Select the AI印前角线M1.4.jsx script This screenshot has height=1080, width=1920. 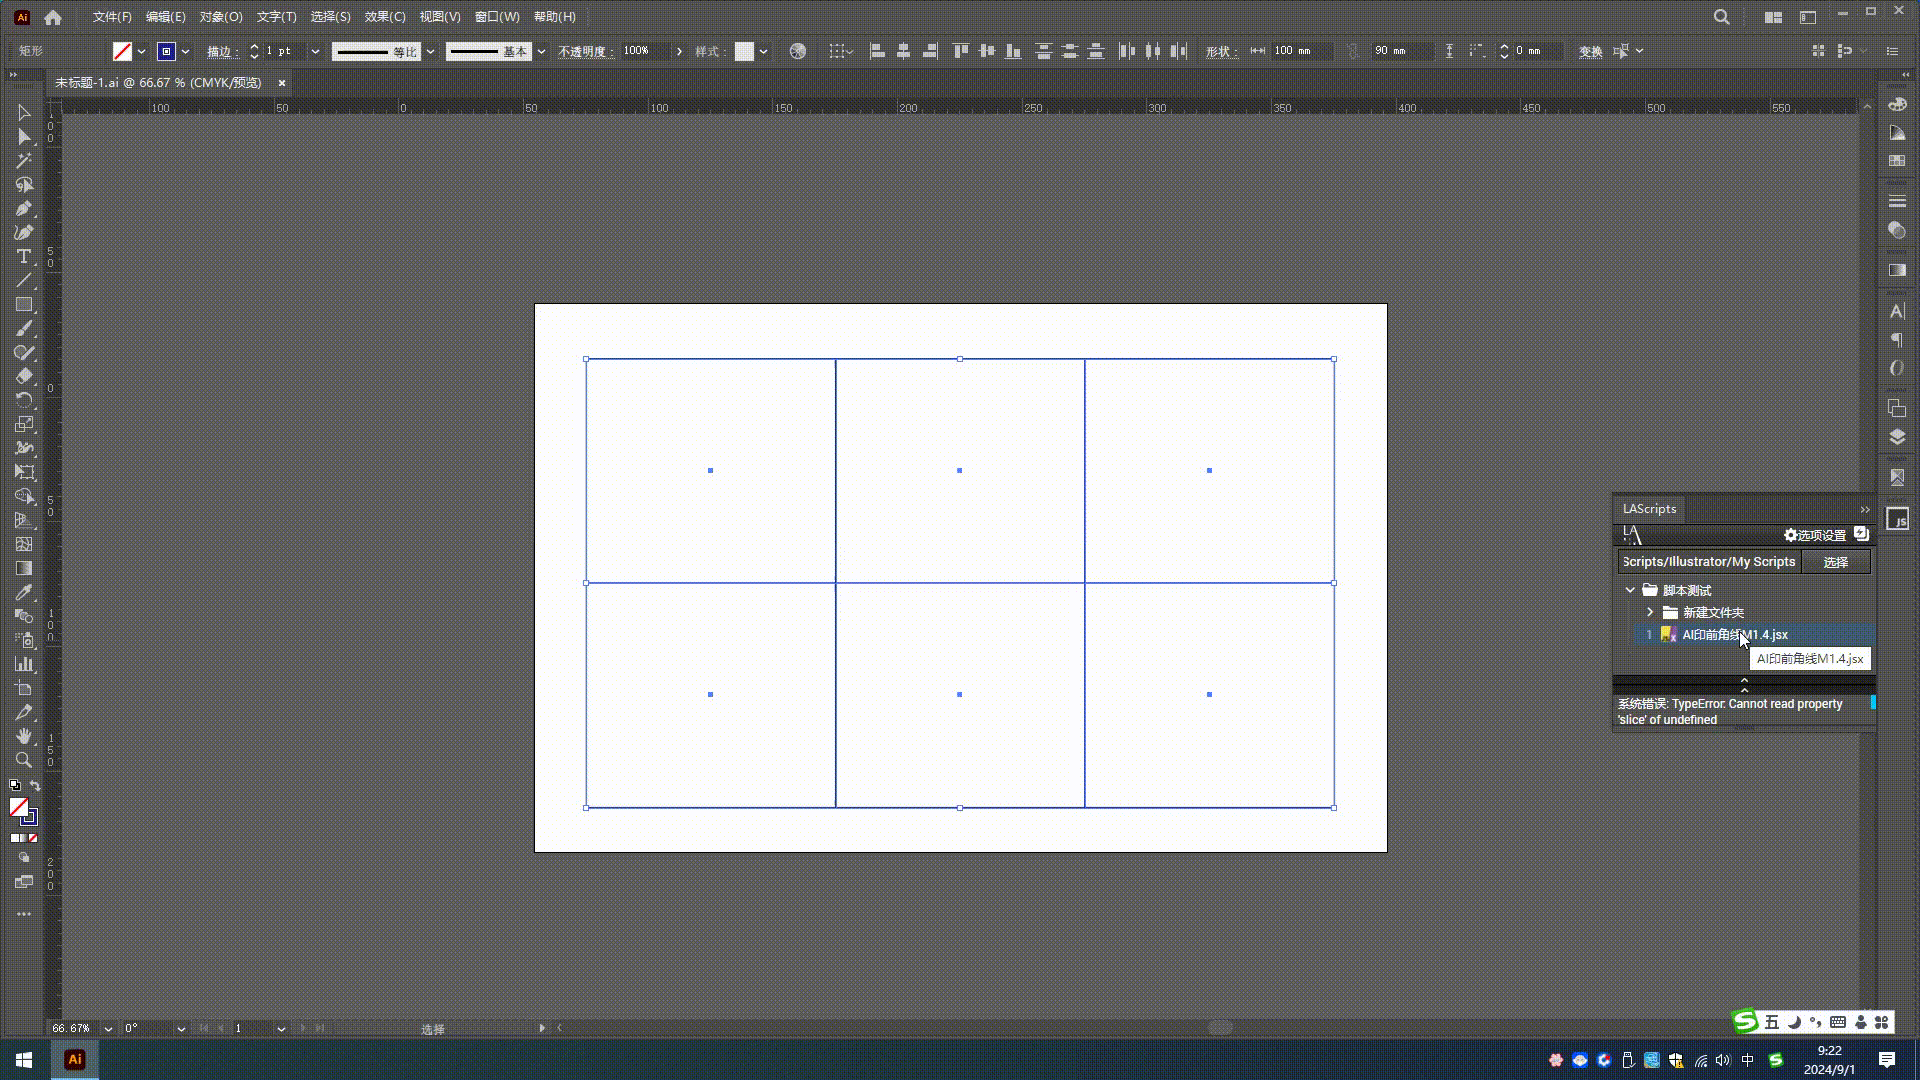coord(1733,634)
